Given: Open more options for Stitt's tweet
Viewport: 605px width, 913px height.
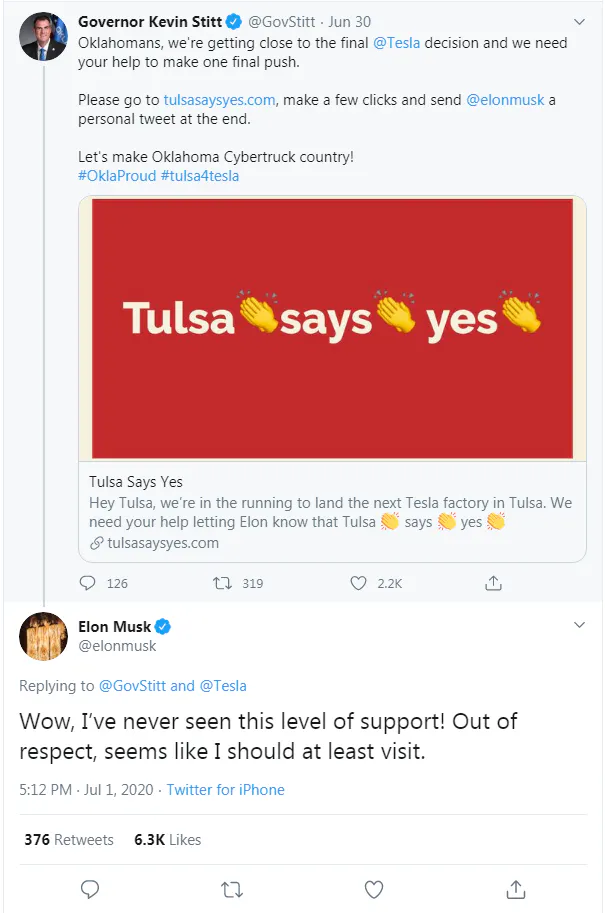Looking at the screenshot, I should [579, 21].
